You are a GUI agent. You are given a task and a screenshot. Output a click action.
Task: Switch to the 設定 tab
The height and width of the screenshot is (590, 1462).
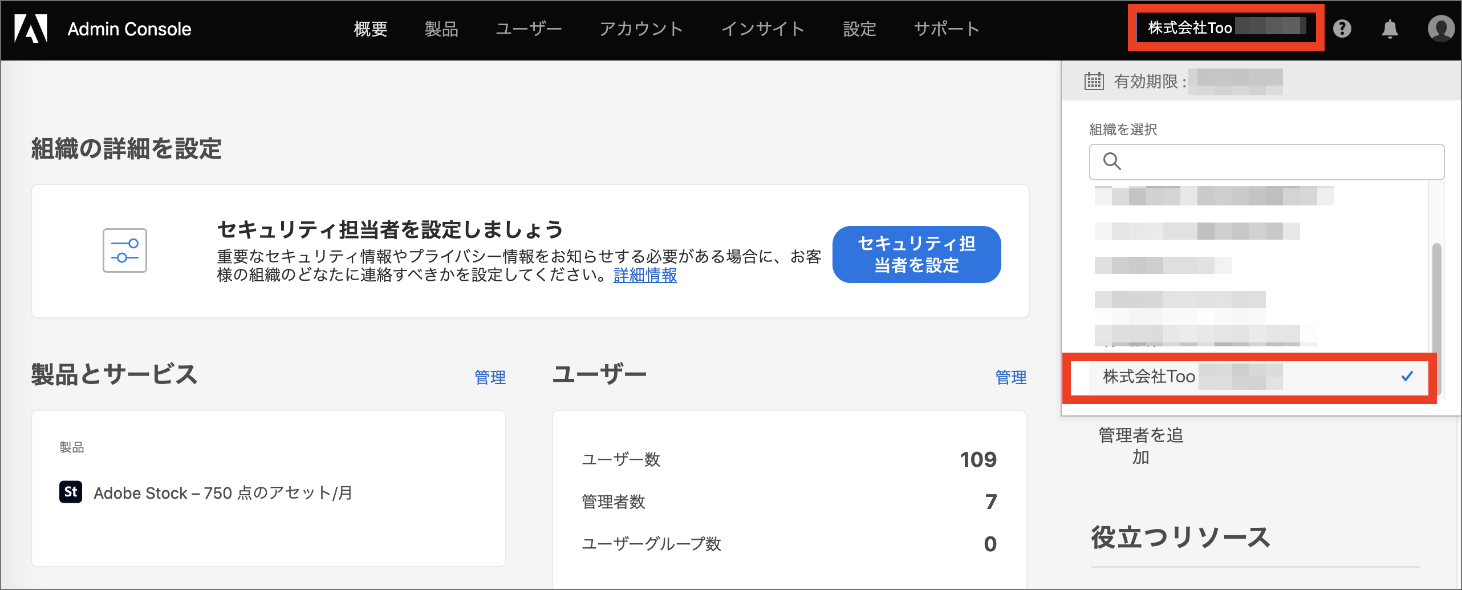point(860,29)
